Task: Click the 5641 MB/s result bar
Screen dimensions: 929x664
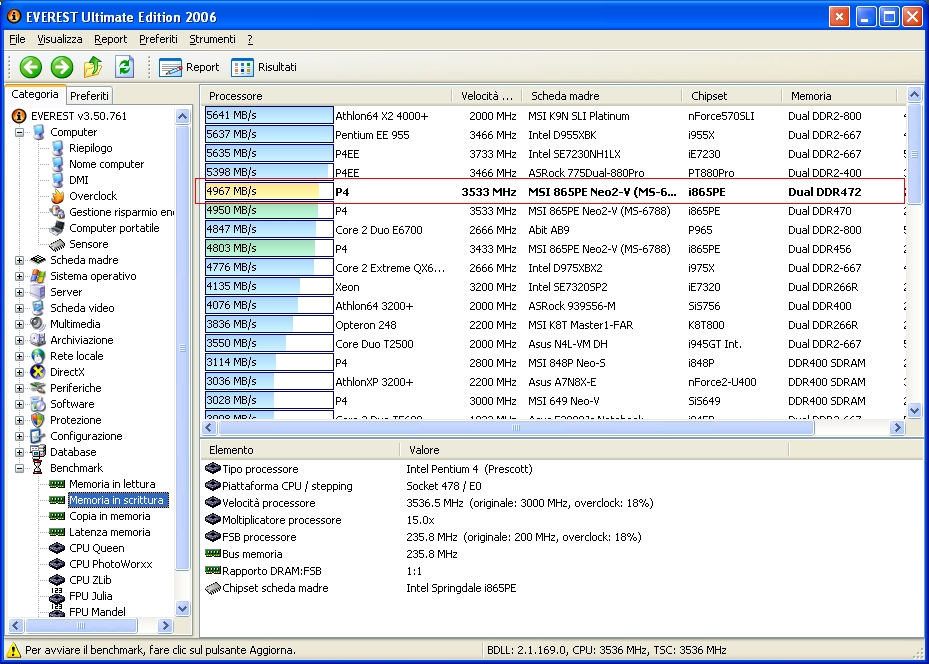Action: (269, 116)
